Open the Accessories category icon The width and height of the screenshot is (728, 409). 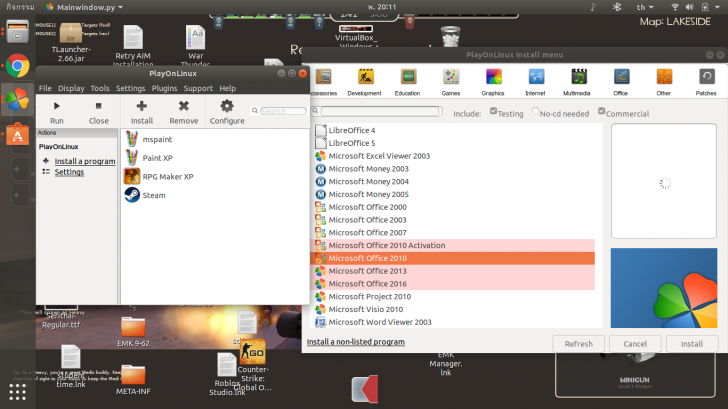pyautogui.click(x=324, y=82)
